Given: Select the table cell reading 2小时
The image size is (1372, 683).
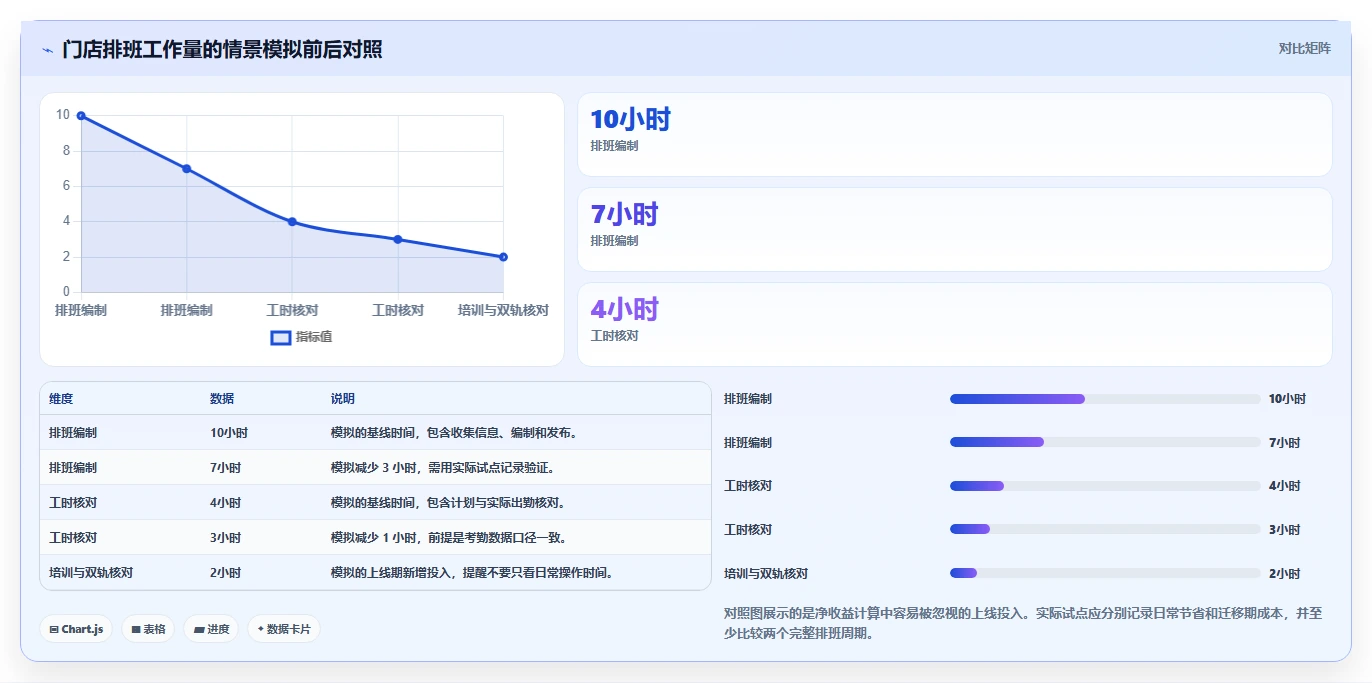Looking at the screenshot, I should coord(226,573).
